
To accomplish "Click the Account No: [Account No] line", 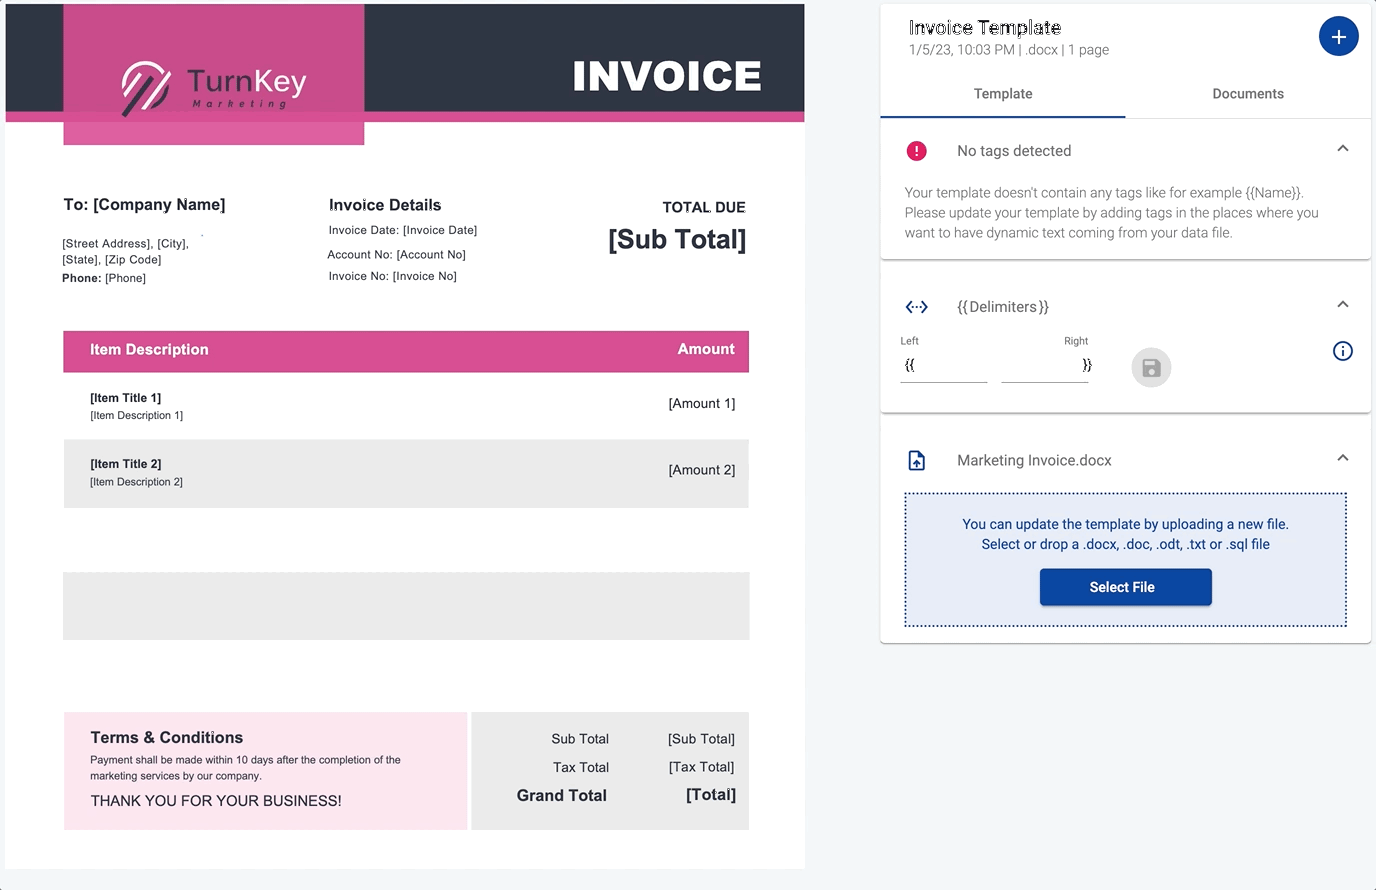I will (x=397, y=254).
